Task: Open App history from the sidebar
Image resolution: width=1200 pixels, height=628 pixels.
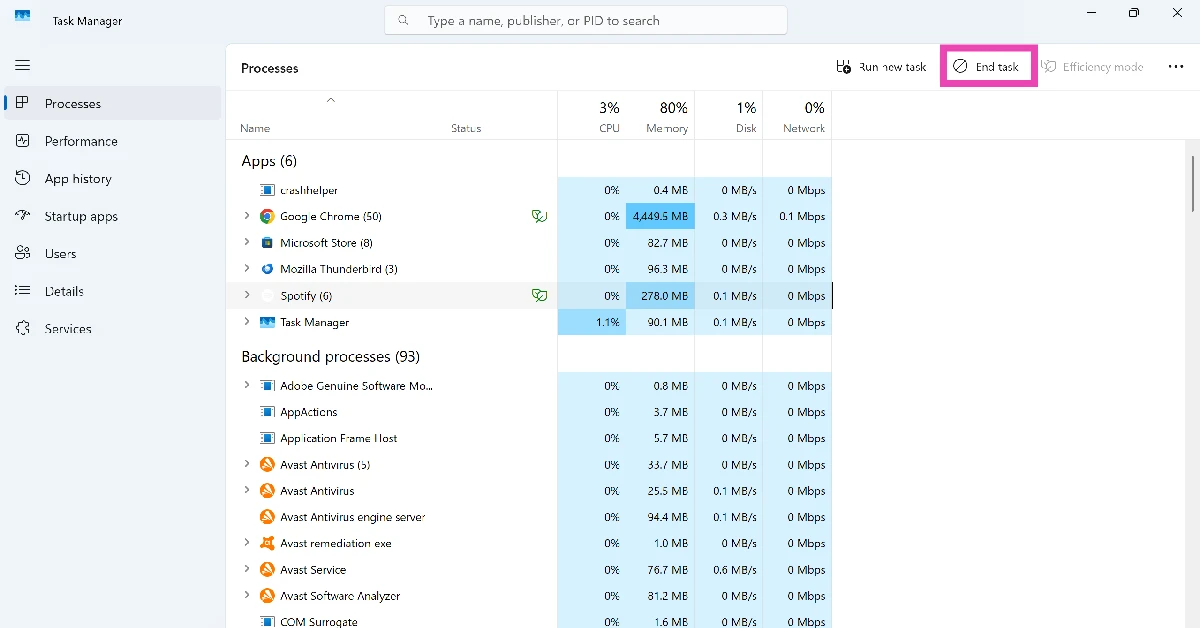Action: [x=78, y=179]
